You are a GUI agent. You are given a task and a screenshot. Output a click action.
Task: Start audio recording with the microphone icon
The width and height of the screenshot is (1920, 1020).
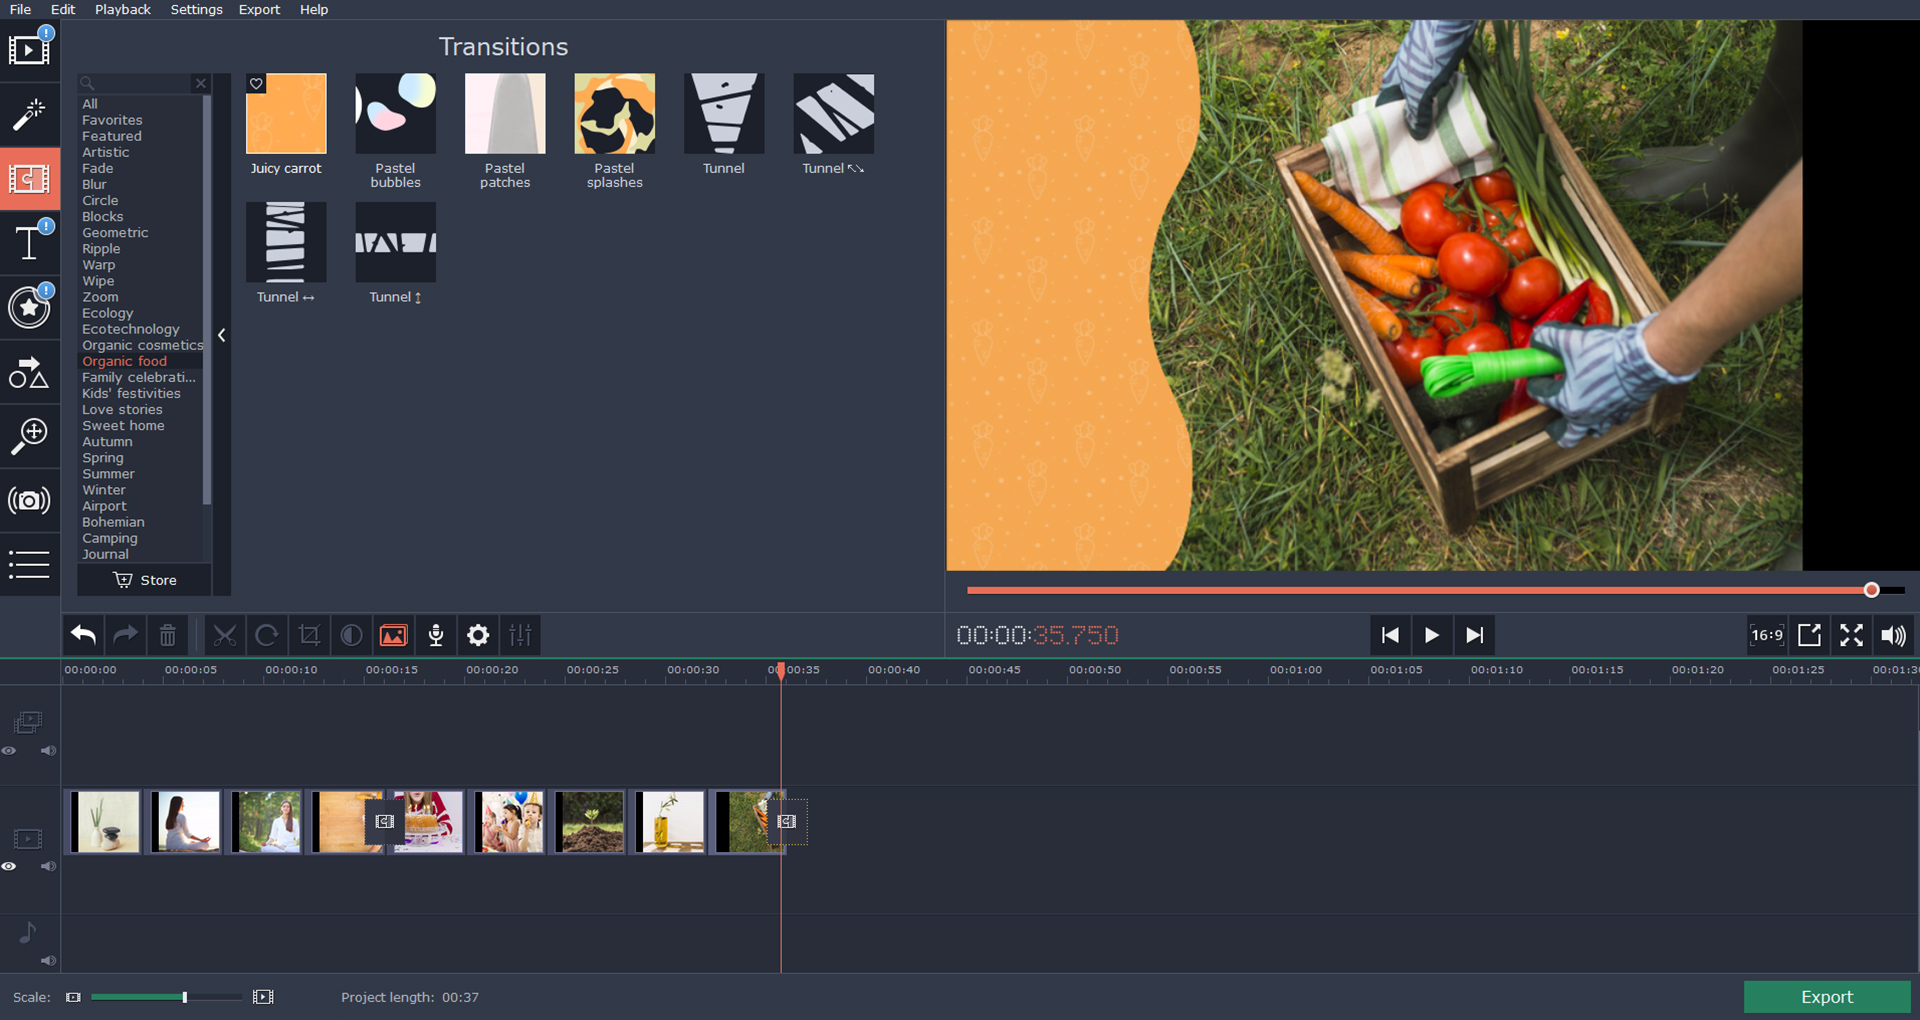click(435, 635)
